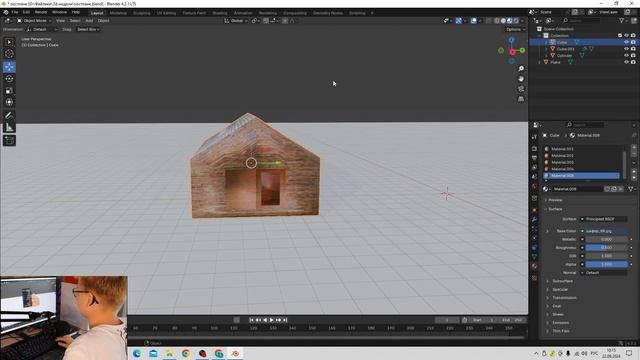Open the File menu
This screenshot has height=360, width=640.
tap(15, 12)
